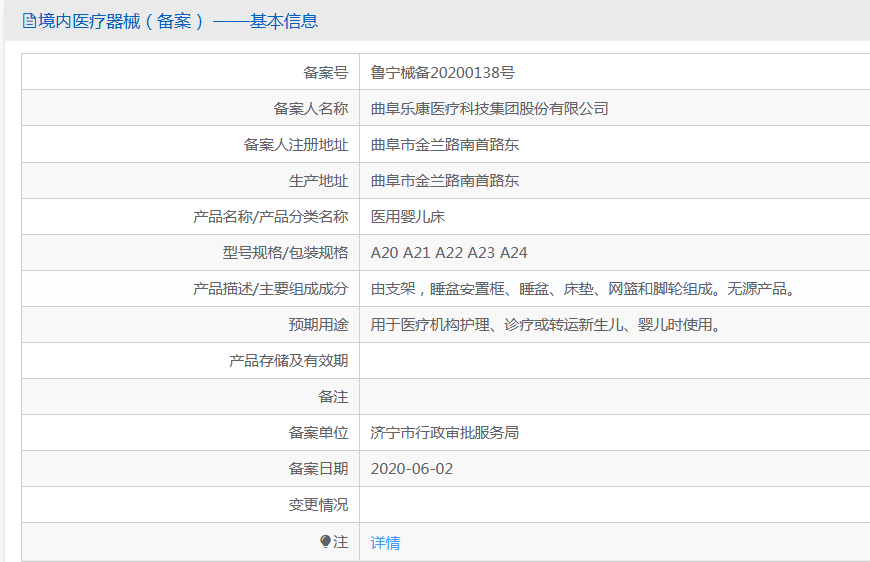Open the 详情 link

tap(385, 542)
